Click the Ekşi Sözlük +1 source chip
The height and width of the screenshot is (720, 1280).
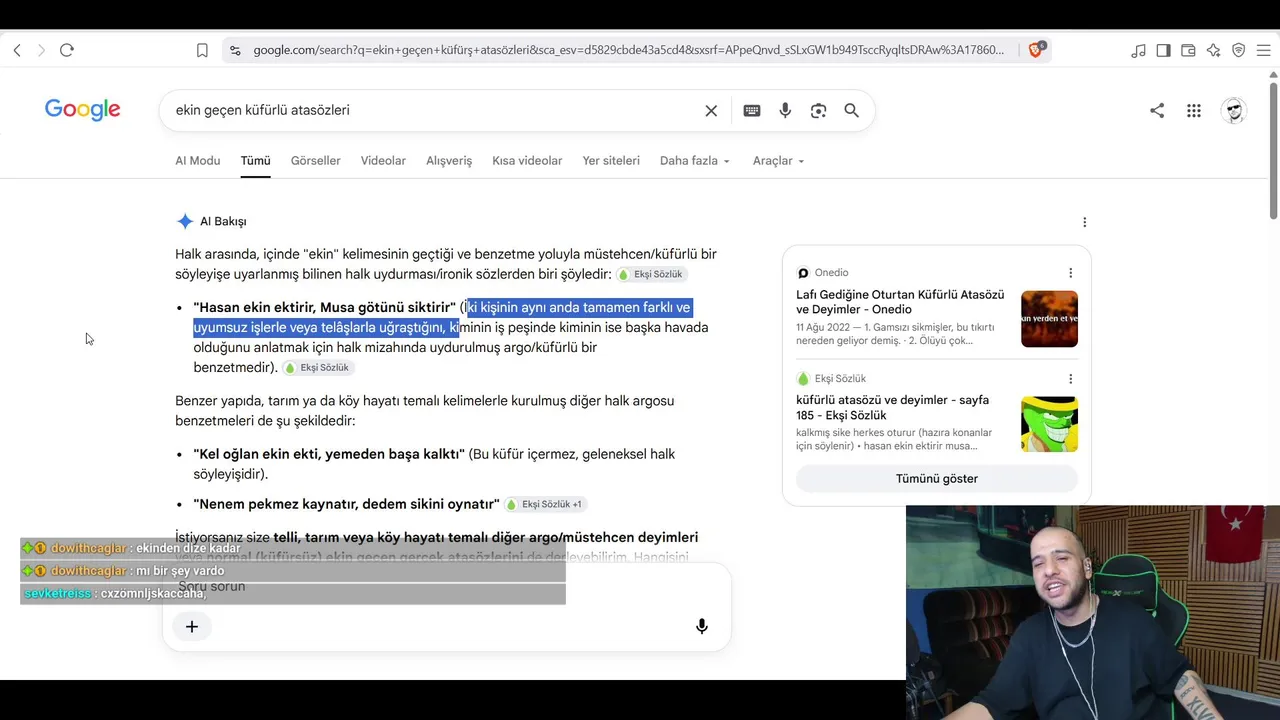click(546, 505)
